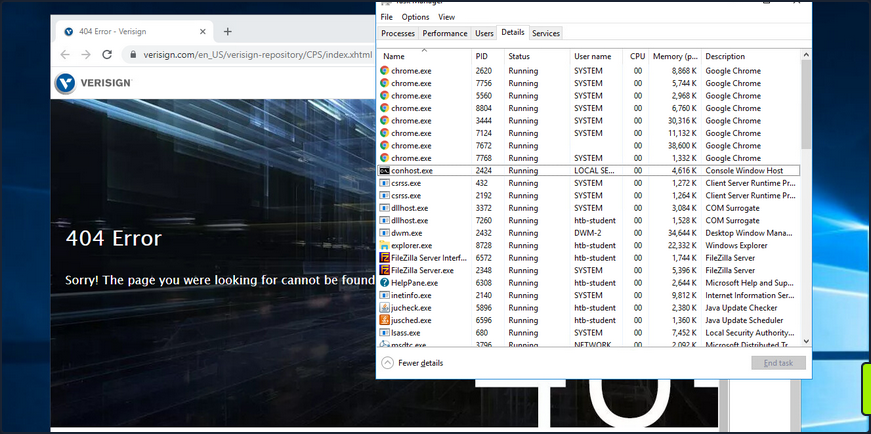This screenshot has height=434, width=871.
Task: Click the DWM-2 user name cell
Action: point(588,233)
